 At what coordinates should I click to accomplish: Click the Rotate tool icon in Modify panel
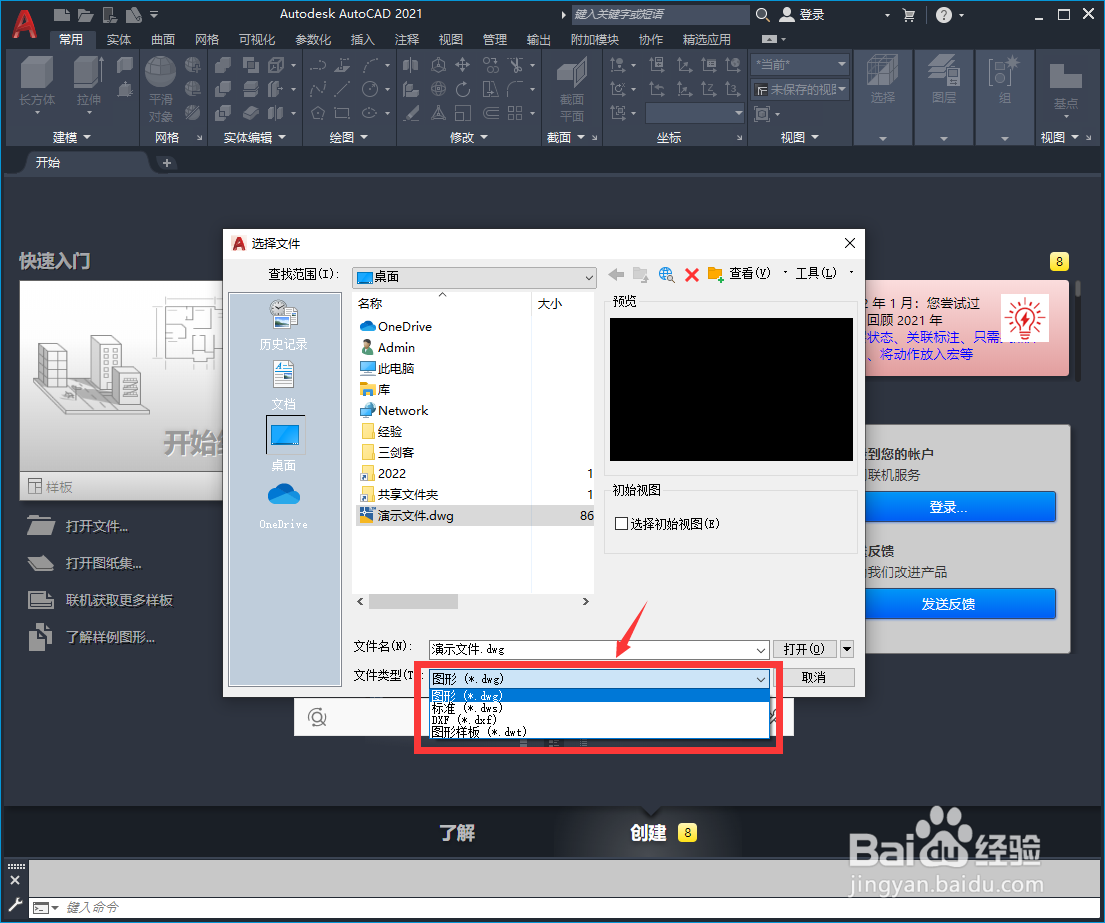tap(462, 89)
